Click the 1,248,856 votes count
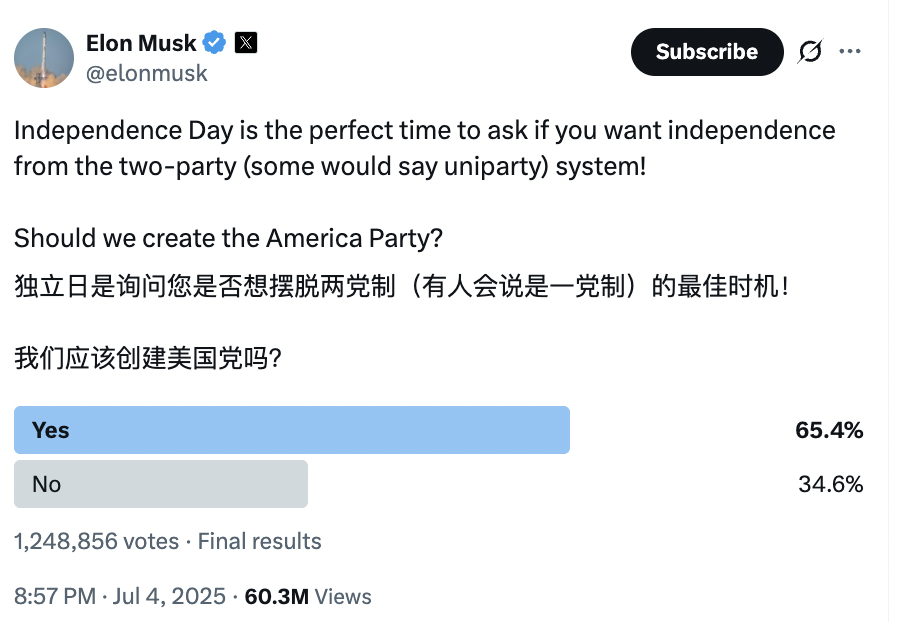904x622 pixels. pyautogui.click(x=96, y=541)
